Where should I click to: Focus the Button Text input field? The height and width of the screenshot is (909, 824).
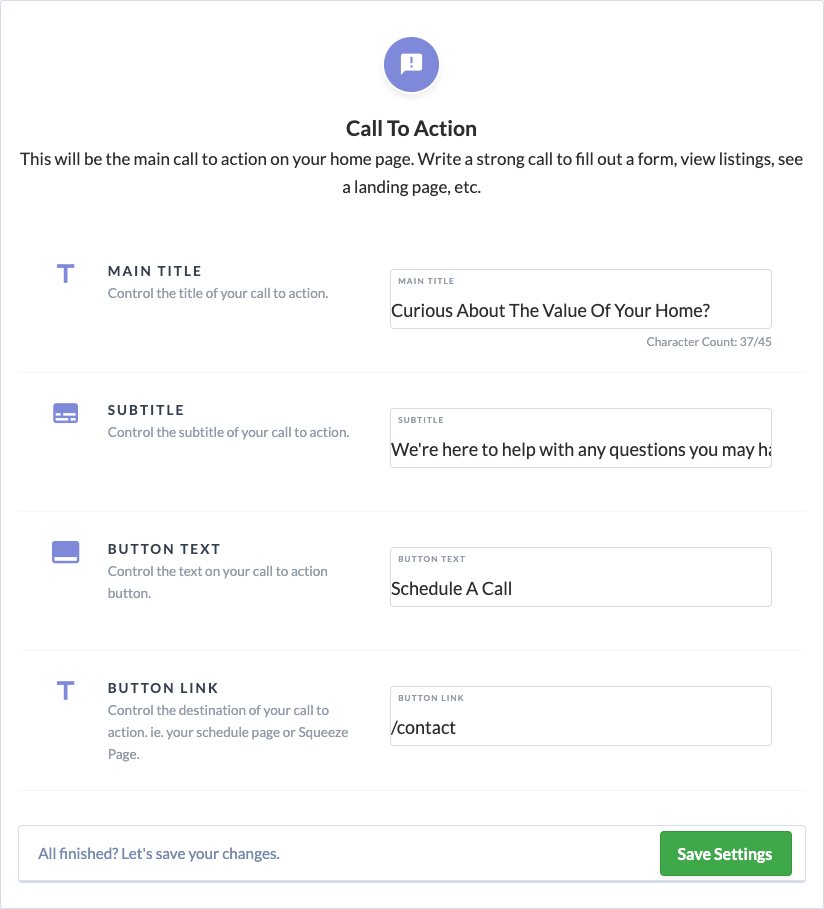tap(580, 577)
